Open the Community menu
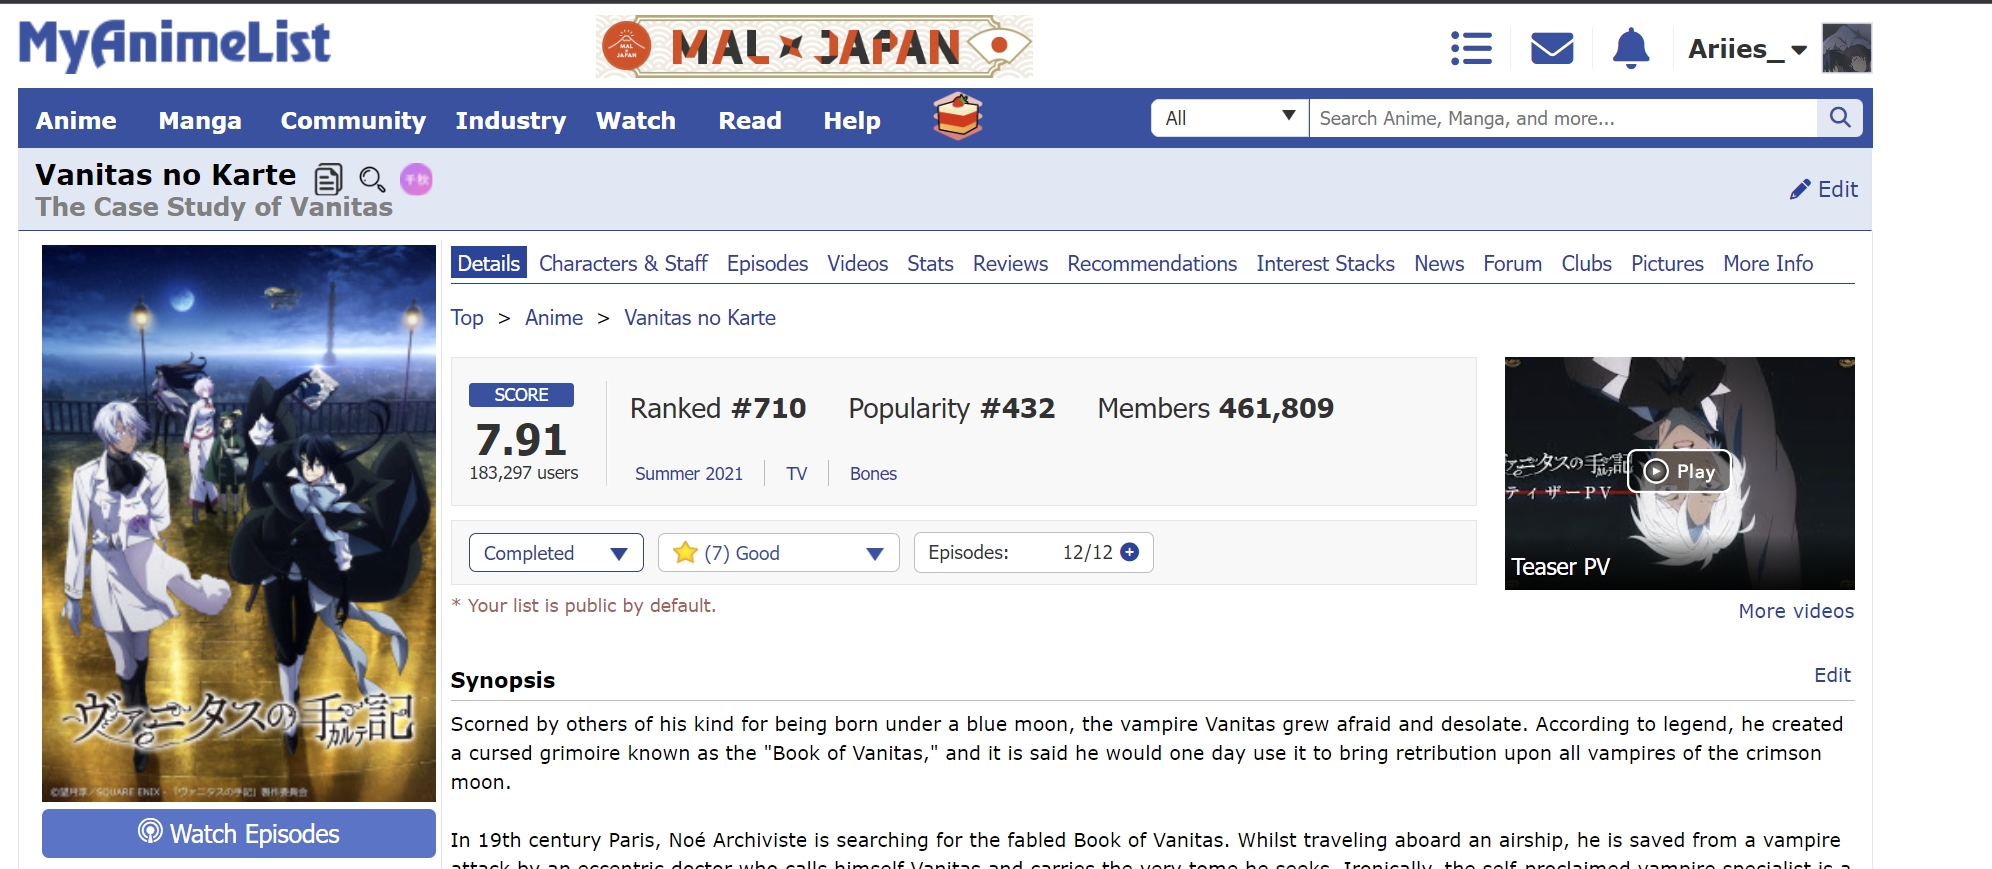The image size is (1992, 869). pyautogui.click(x=353, y=120)
